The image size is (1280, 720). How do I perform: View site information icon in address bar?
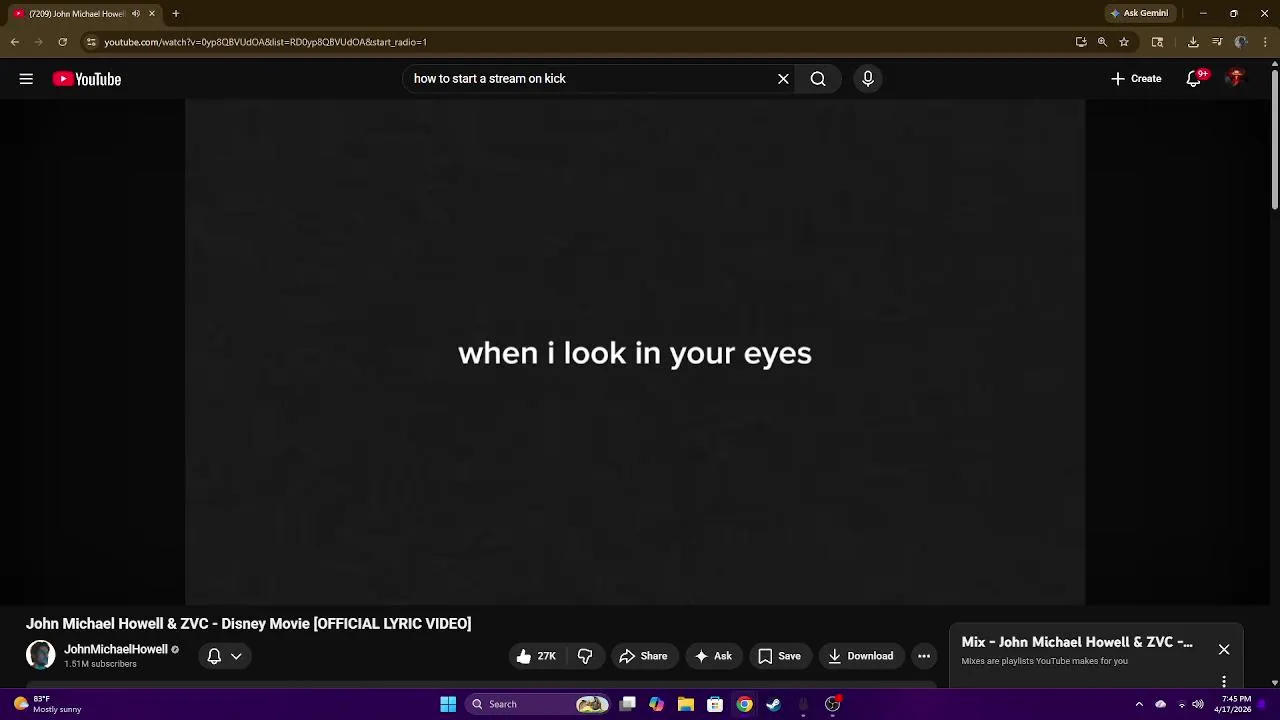[x=91, y=42]
